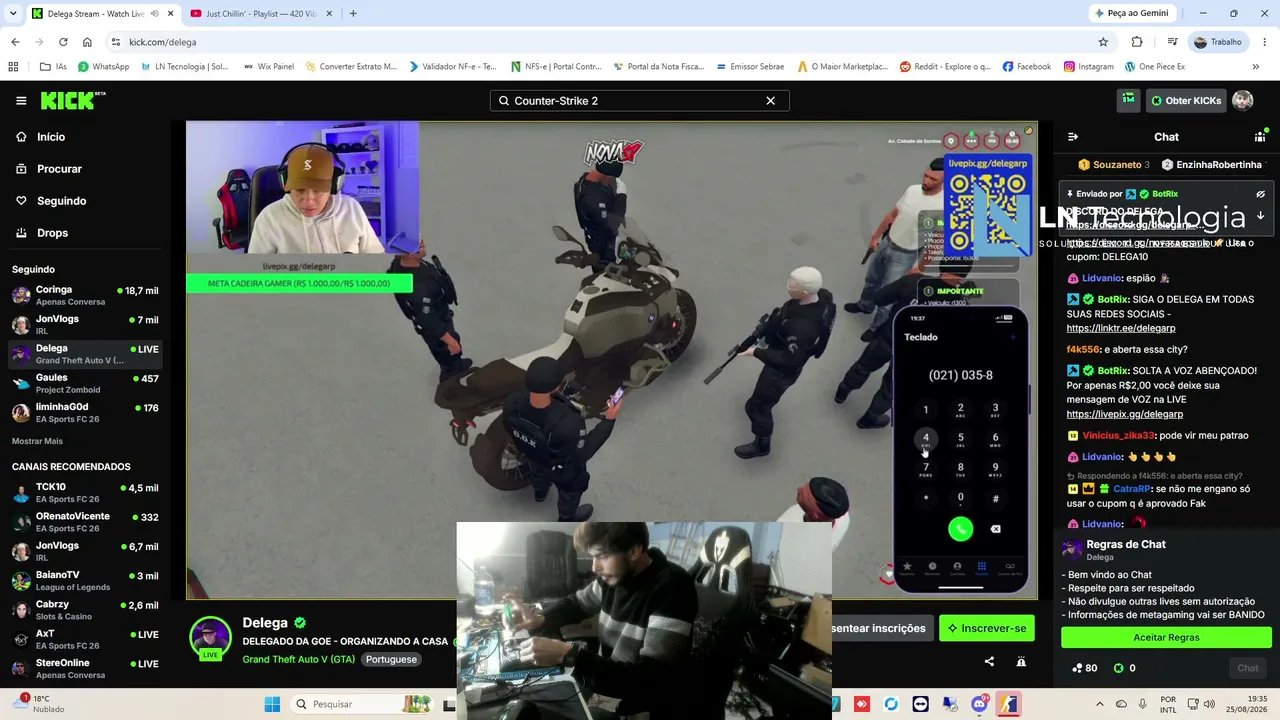Open the Grand Theft Auto V category link
This screenshot has width=1280, height=720.
[298, 660]
